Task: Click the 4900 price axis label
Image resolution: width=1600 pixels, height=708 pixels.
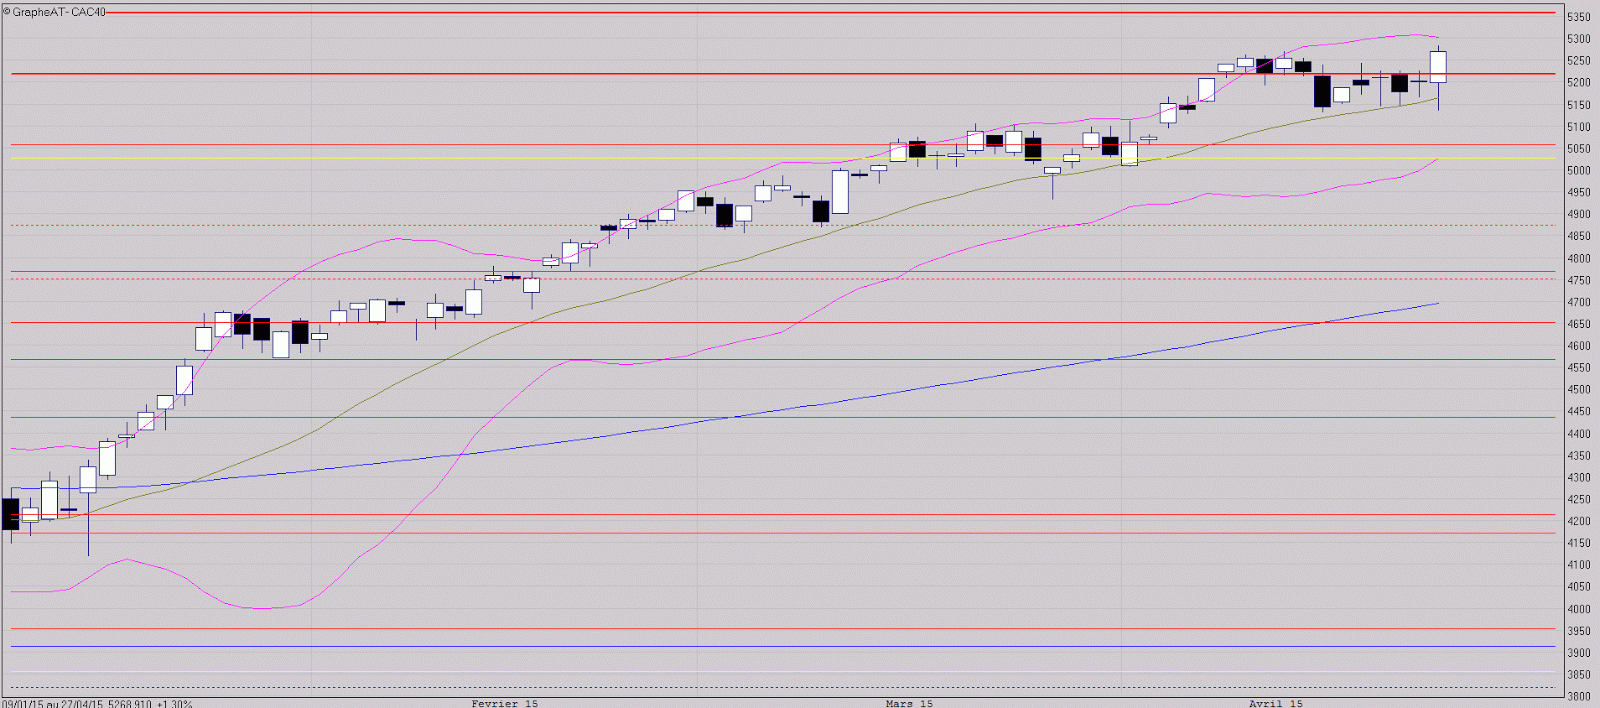Action: coord(1578,214)
